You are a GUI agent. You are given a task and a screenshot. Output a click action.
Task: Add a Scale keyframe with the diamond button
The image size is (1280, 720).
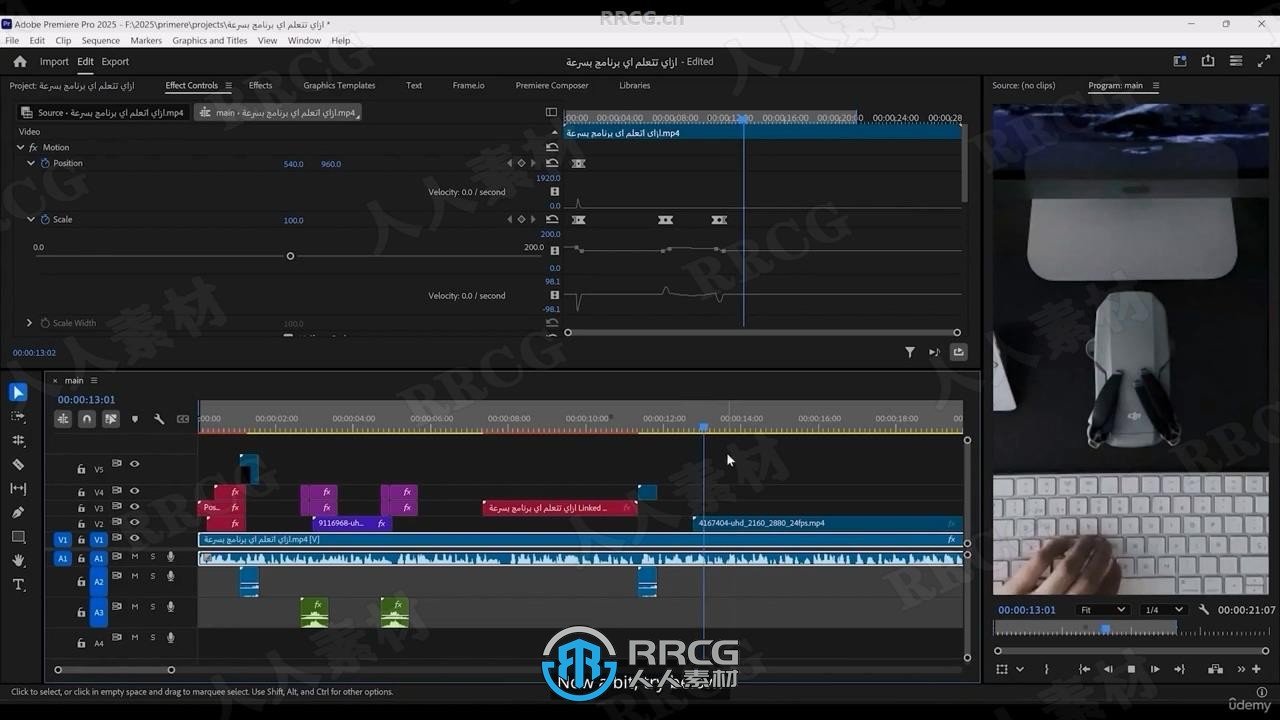(521, 219)
